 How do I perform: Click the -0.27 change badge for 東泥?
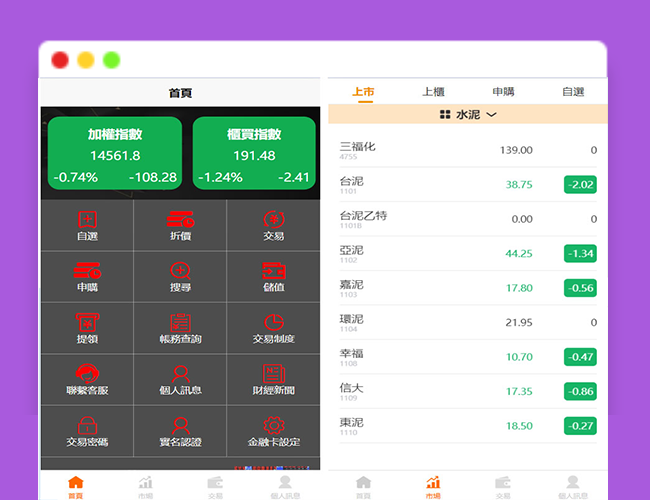[580, 425]
